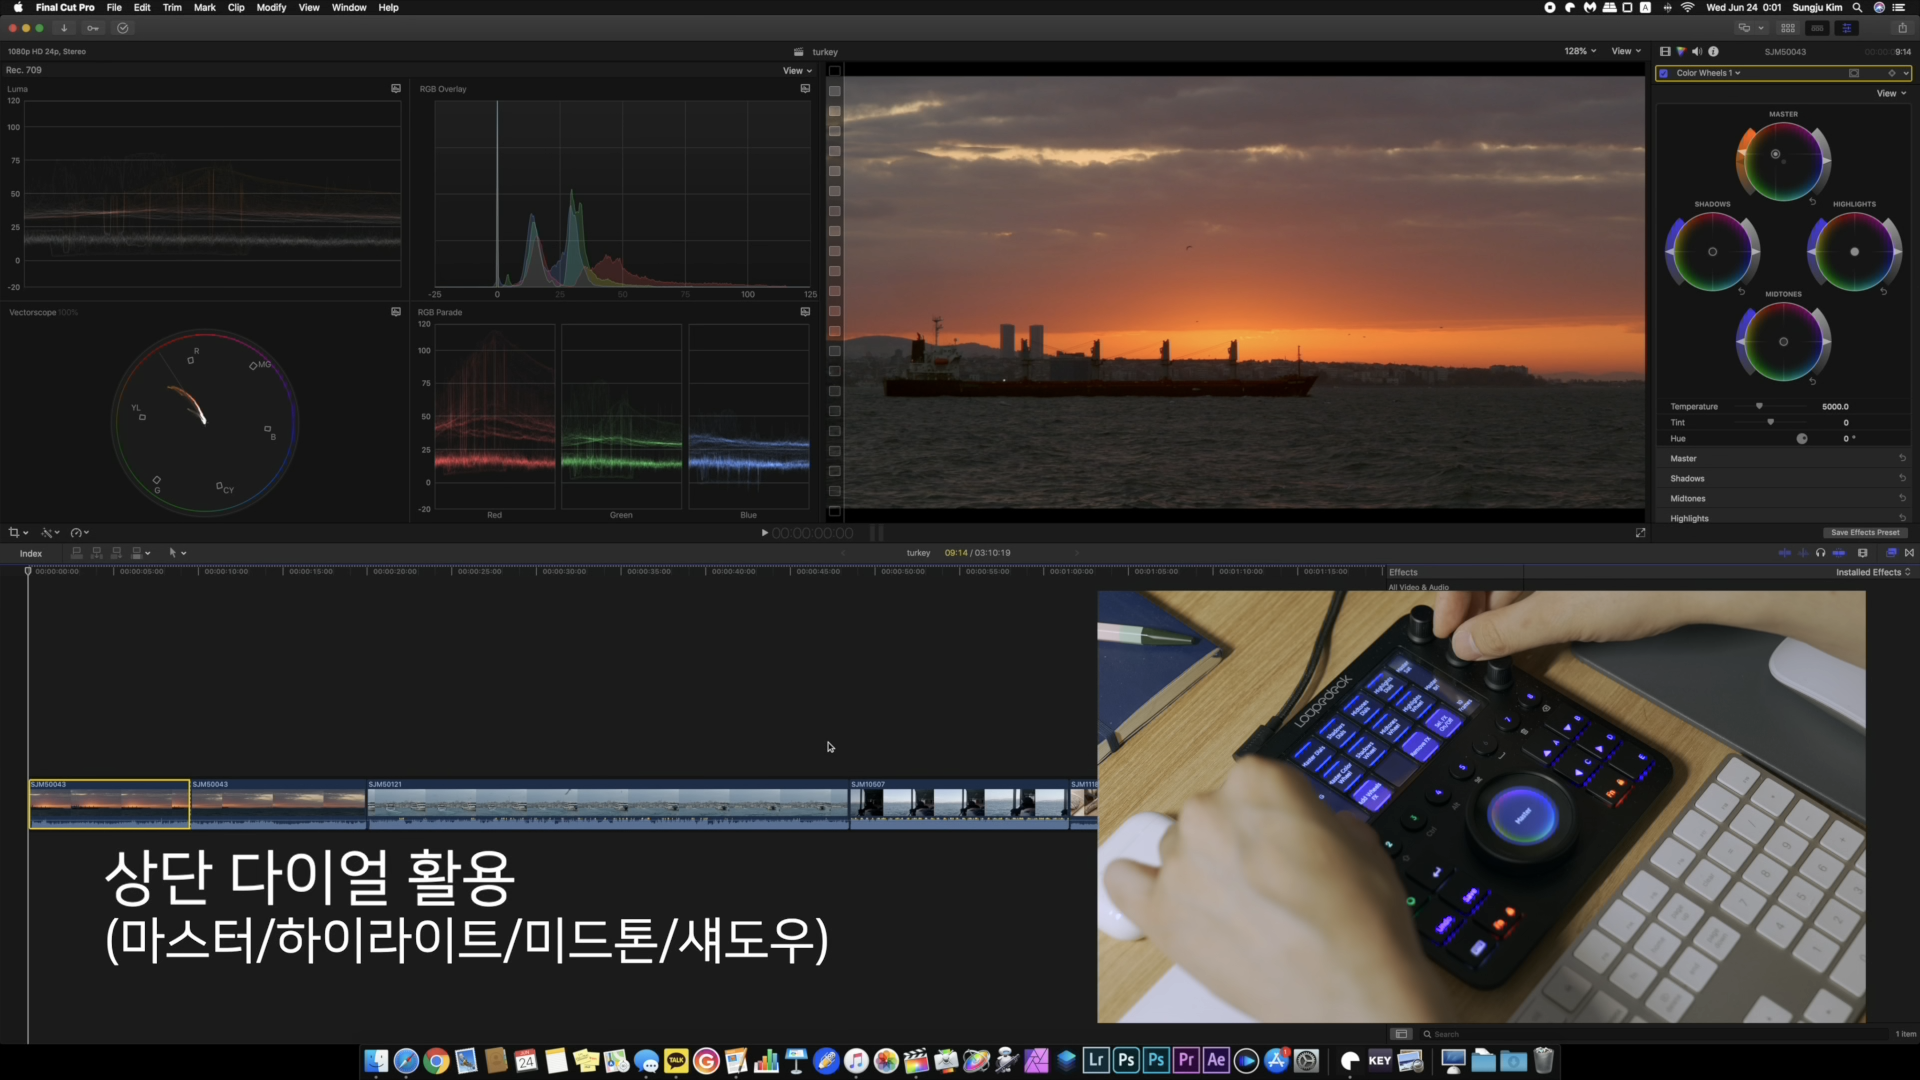Open the Video inspector tab
The width and height of the screenshot is (1920, 1080).
1665,51
